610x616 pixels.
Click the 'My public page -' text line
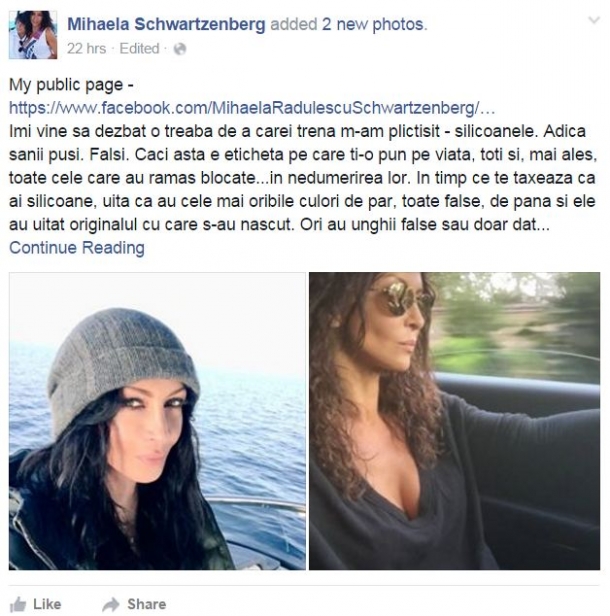tap(71, 85)
